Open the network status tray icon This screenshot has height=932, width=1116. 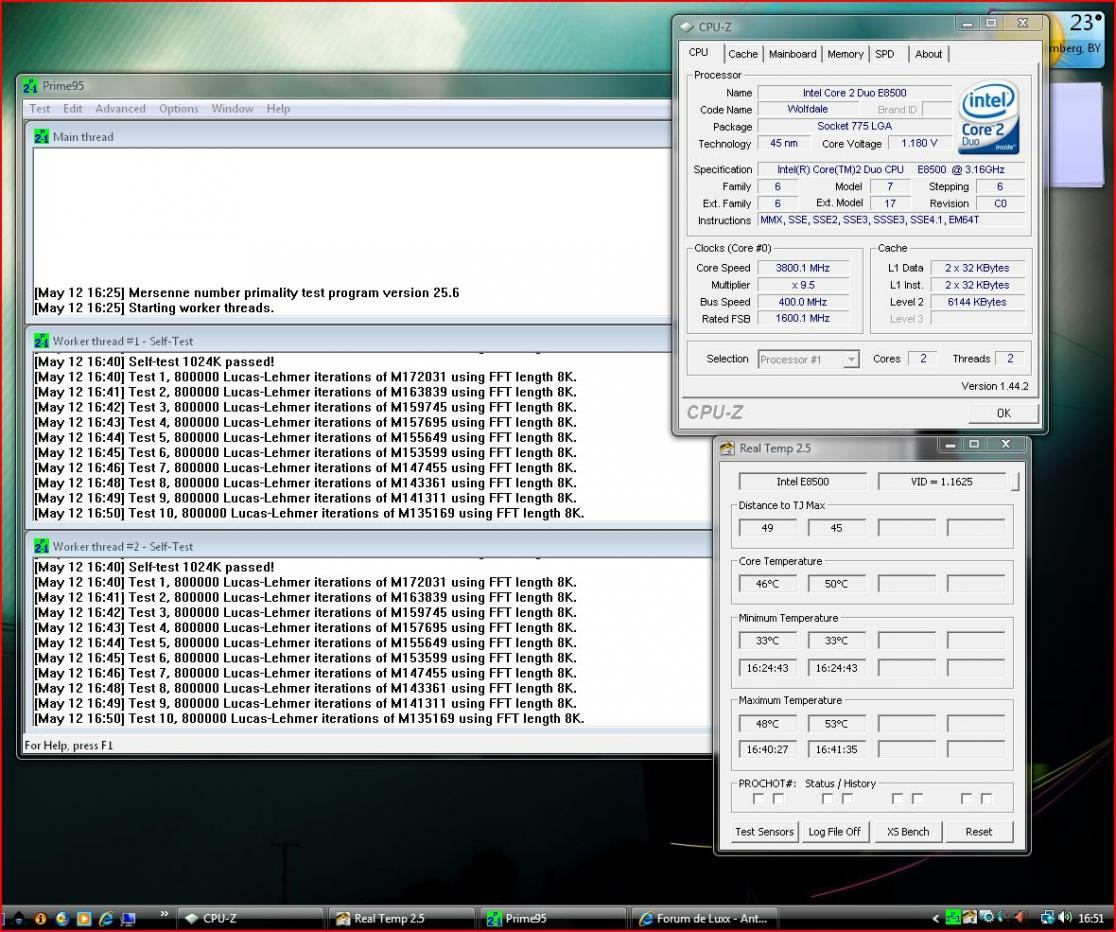click(1048, 918)
